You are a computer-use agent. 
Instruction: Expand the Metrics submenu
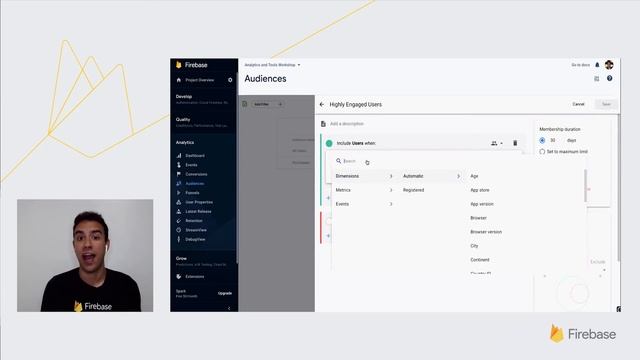coord(364,190)
